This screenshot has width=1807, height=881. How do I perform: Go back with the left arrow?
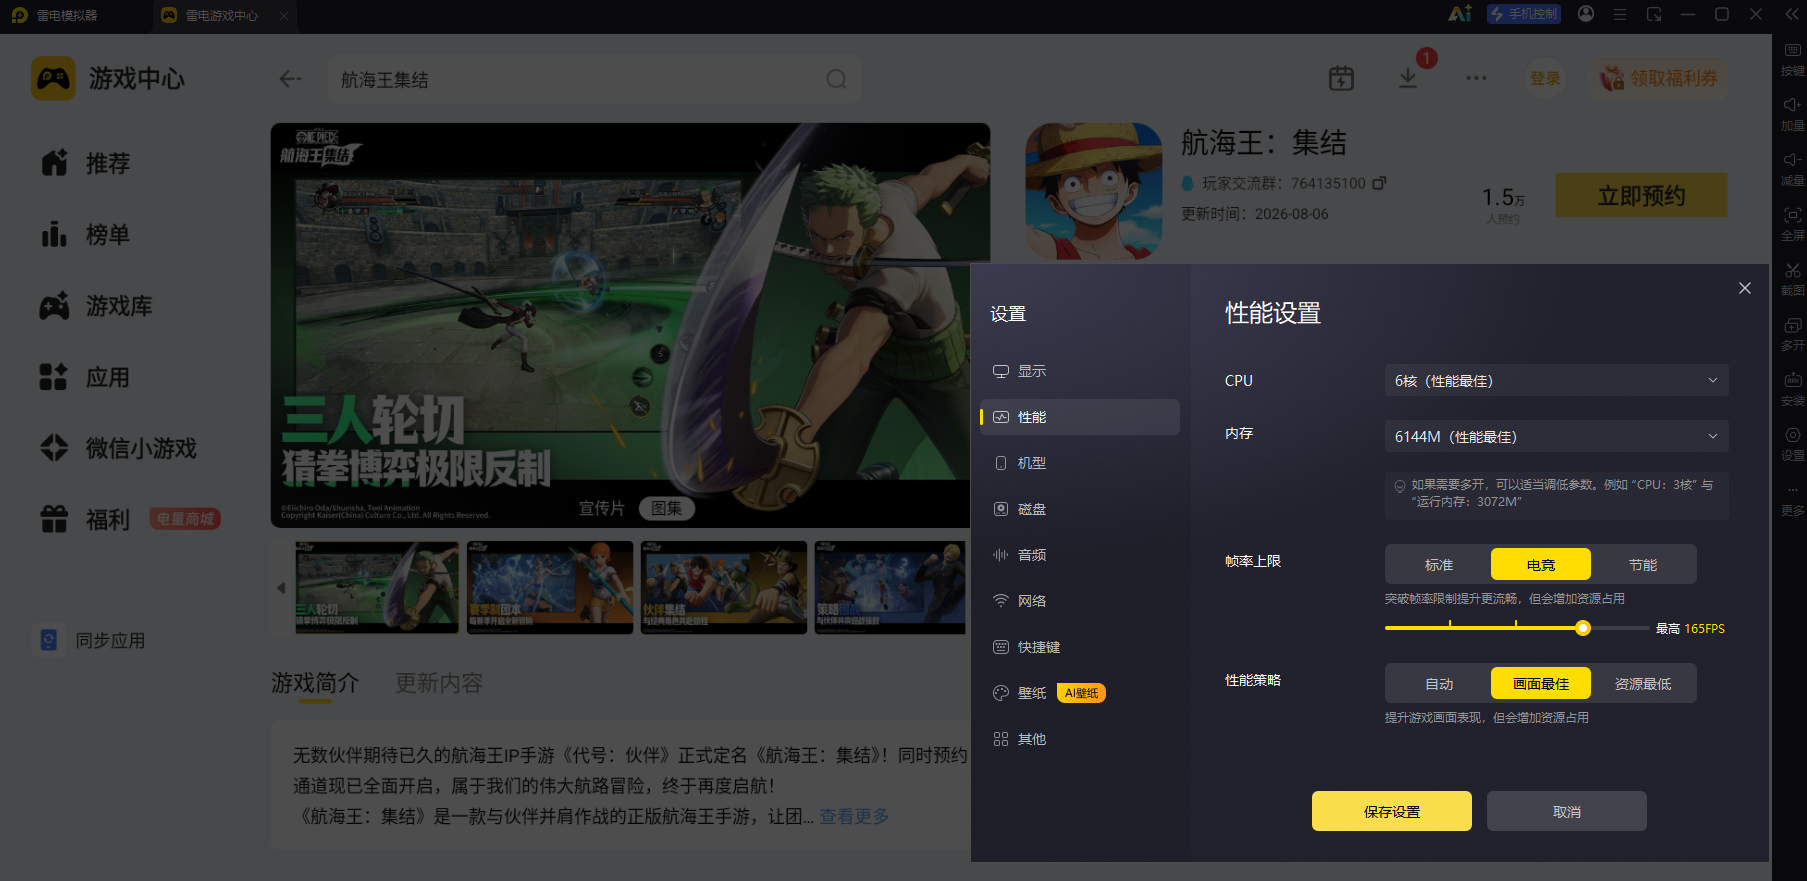coord(291,79)
